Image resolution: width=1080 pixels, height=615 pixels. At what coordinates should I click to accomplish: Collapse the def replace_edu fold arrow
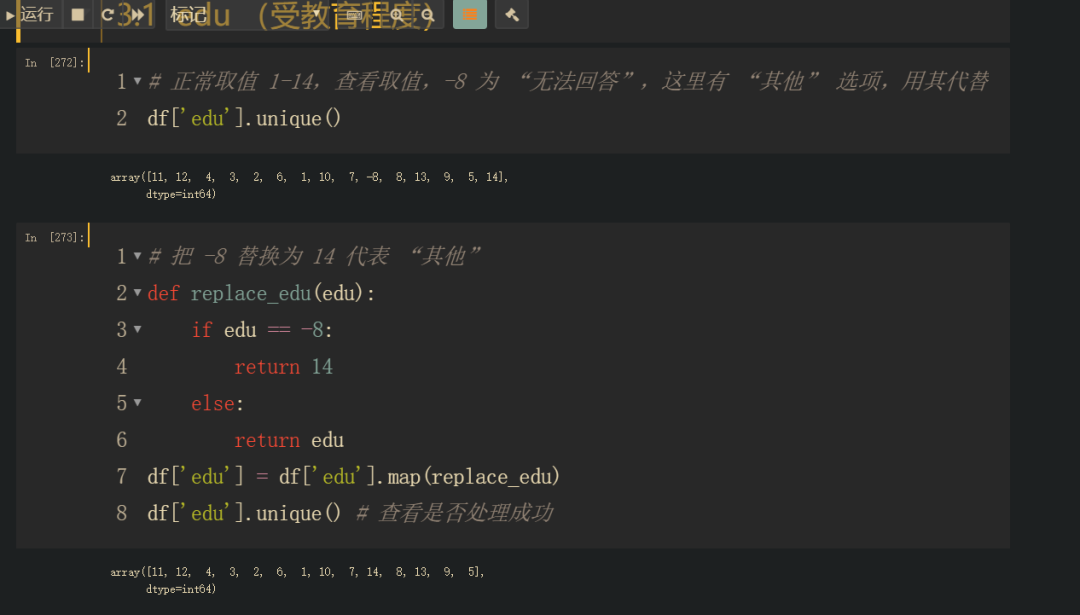[x=137, y=293]
